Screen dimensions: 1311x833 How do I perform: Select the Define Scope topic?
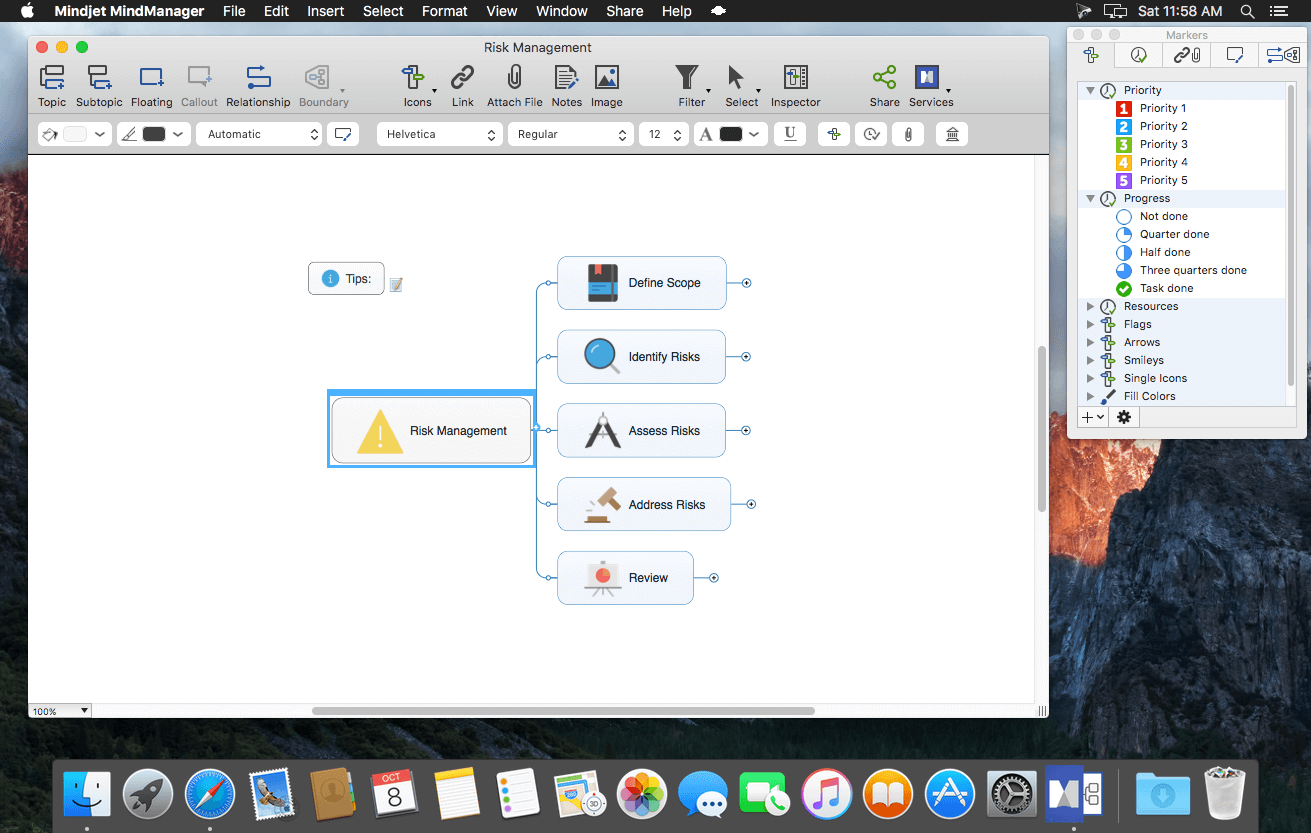coord(641,283)
